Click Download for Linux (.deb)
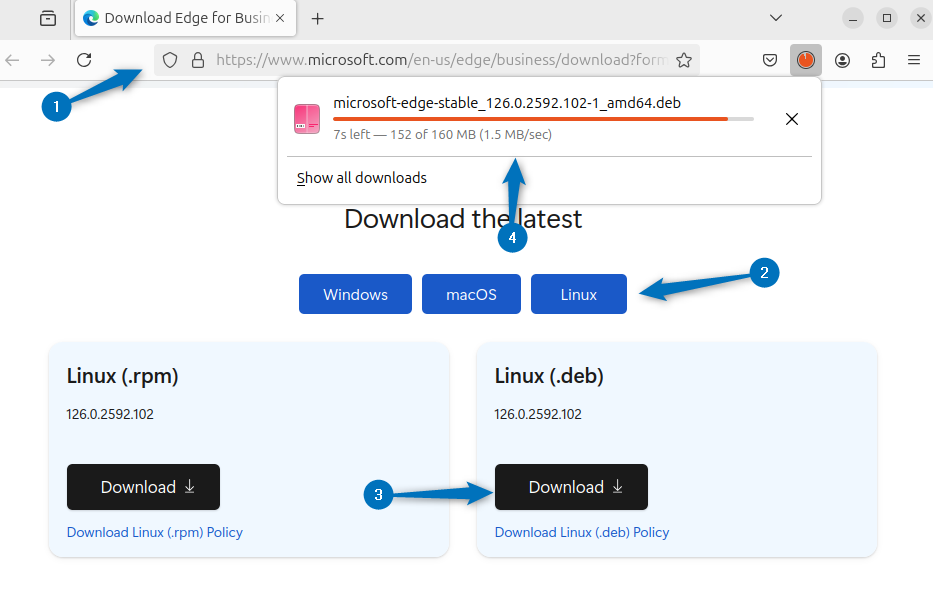The image size is (933, 599). coord(570,487)
